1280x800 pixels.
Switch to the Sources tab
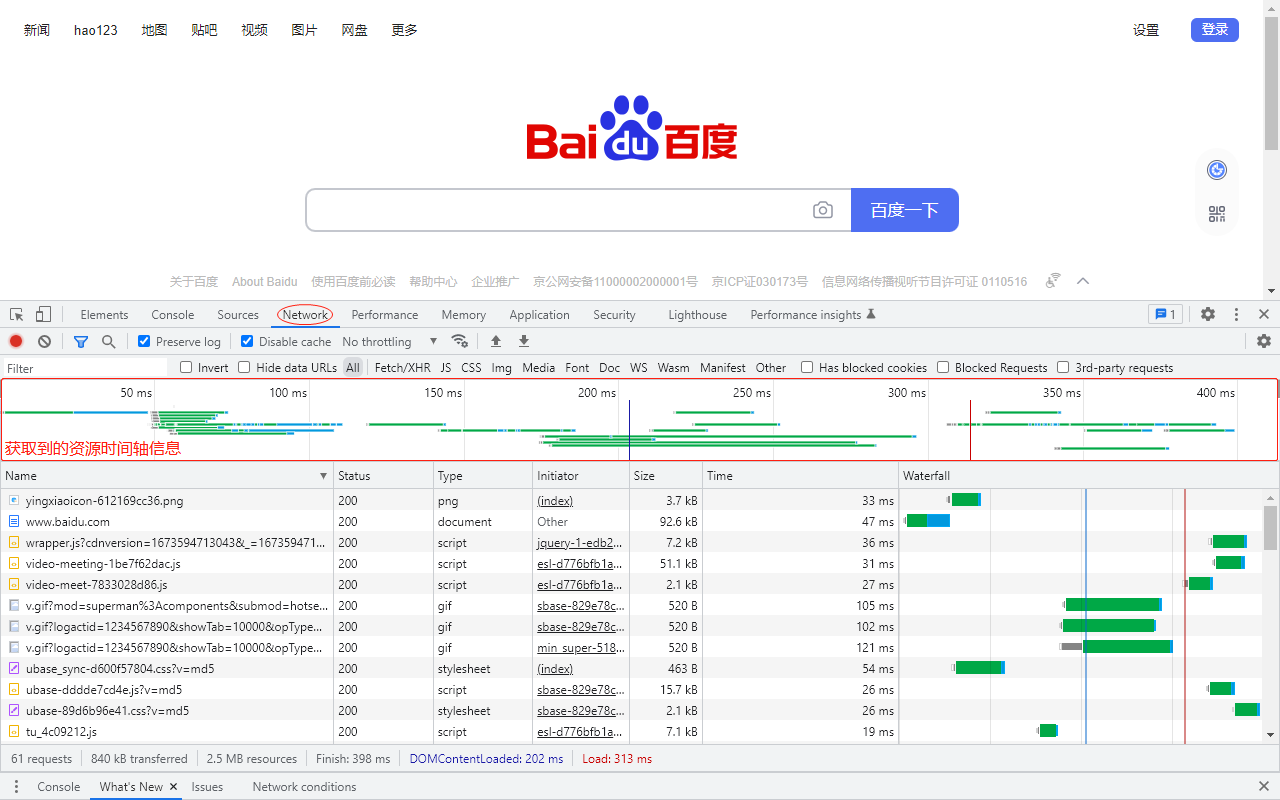[238, 314]
